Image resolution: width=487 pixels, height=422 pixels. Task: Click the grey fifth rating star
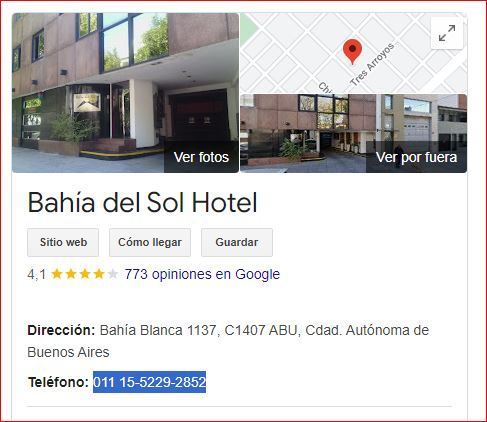tap(113, 274)
